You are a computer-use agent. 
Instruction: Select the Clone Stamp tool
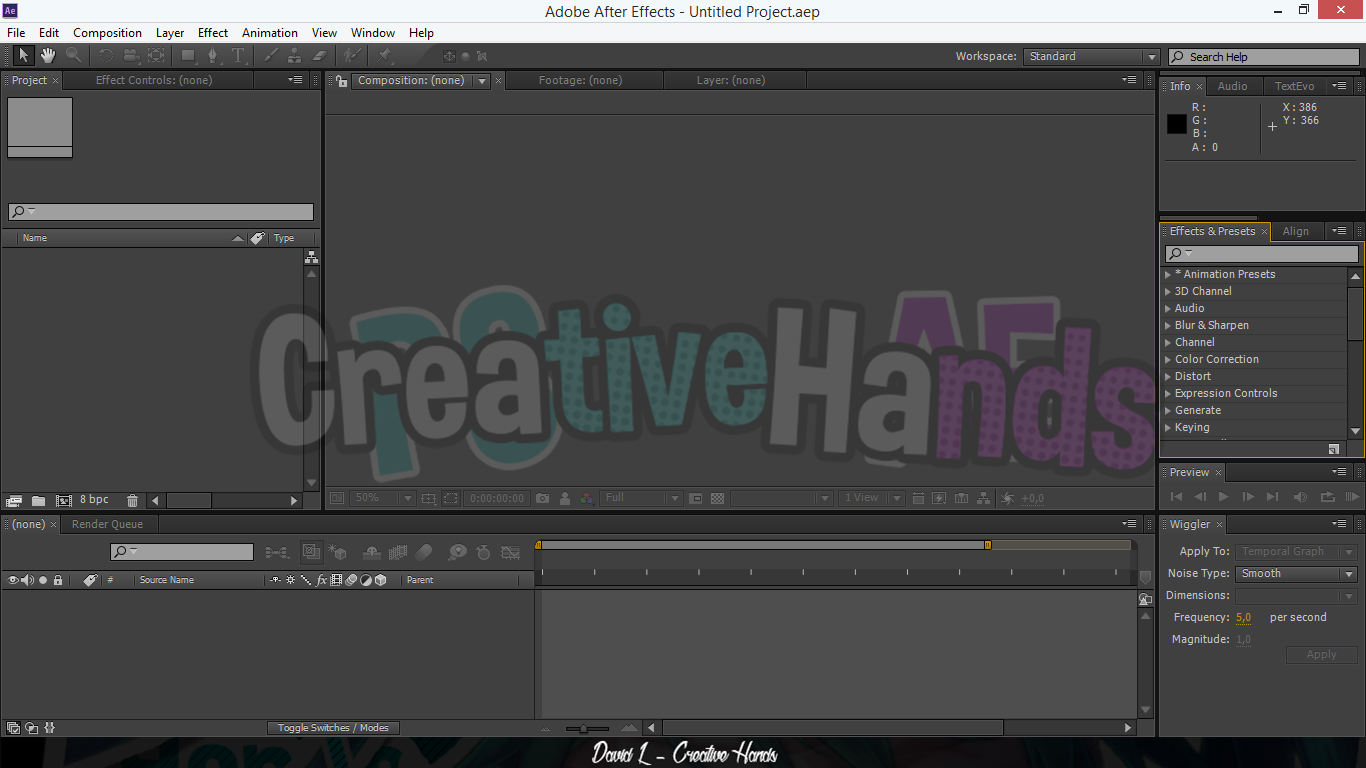point(295,56)
